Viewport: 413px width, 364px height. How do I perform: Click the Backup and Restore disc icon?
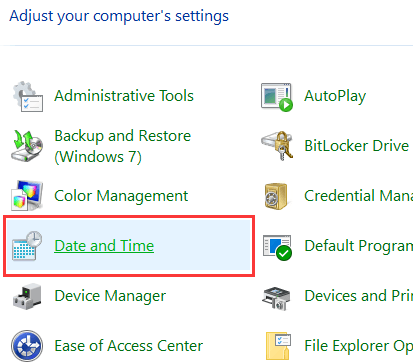click(27, 146)
